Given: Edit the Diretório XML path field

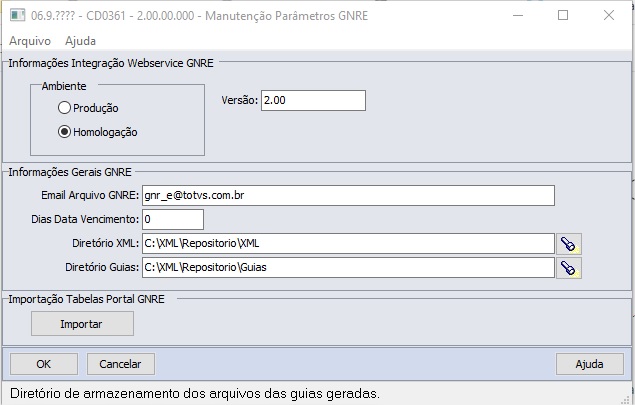Looking at the screenshot, I should point(348,243).
